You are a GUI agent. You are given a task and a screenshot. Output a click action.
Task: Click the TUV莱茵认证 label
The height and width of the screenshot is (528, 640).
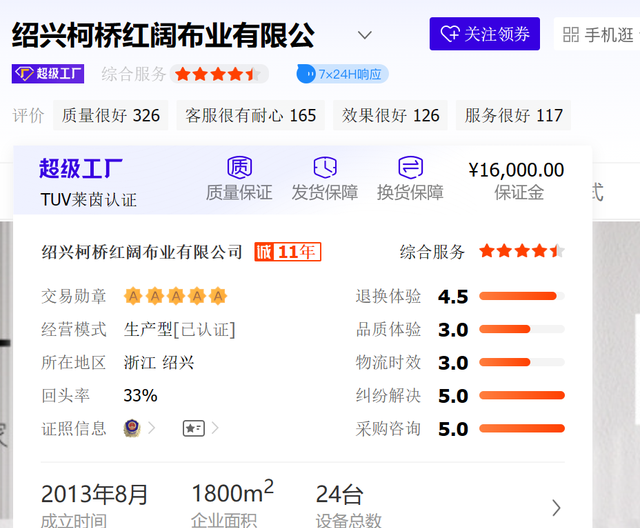coord(89,200)
